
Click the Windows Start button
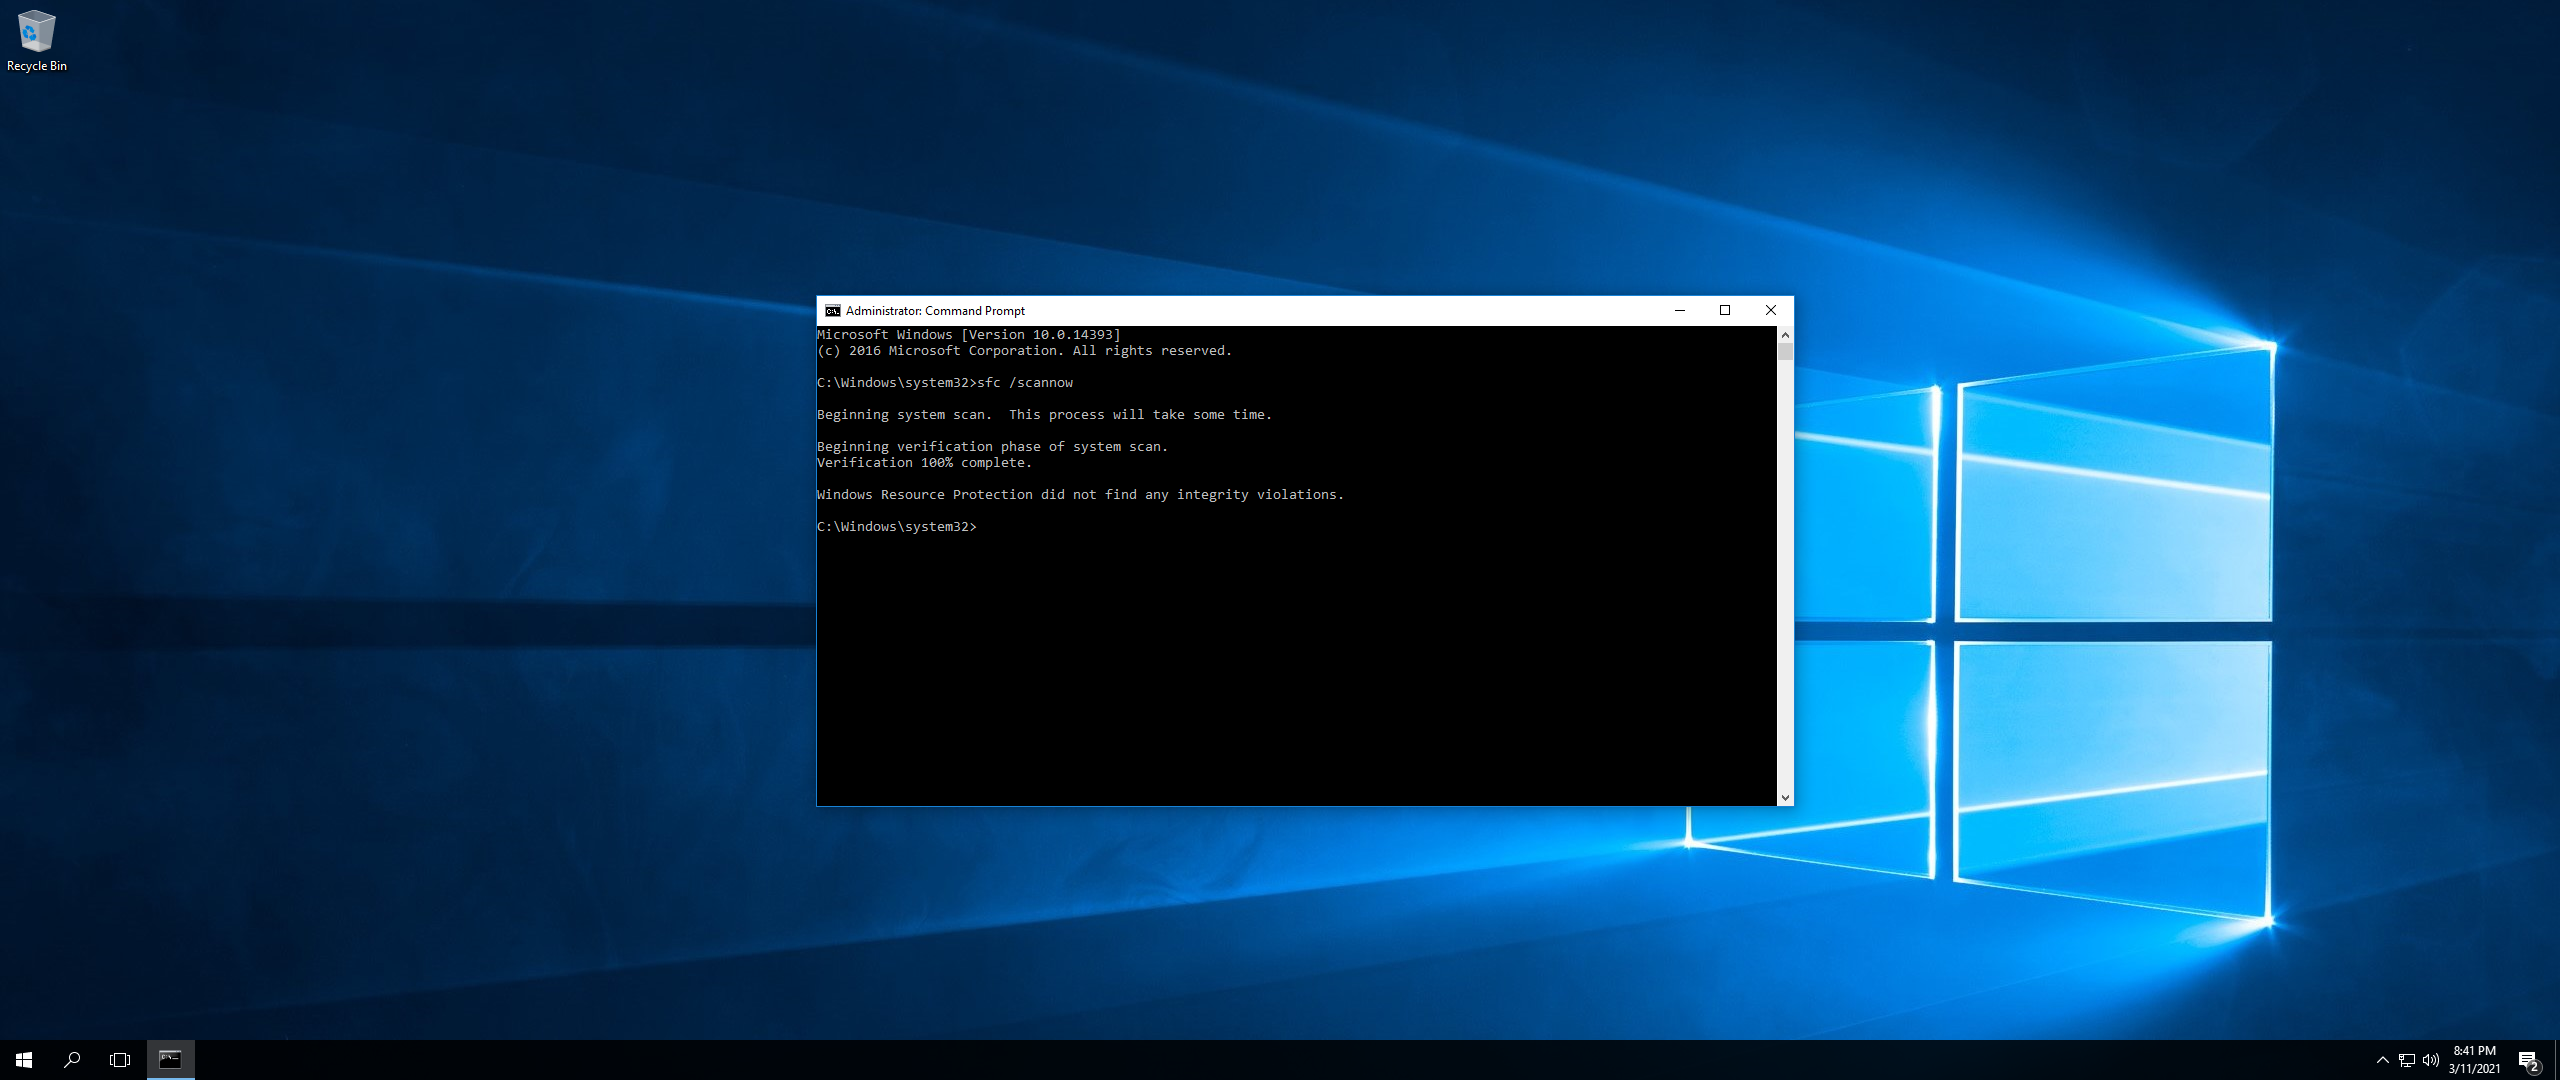24,1059
